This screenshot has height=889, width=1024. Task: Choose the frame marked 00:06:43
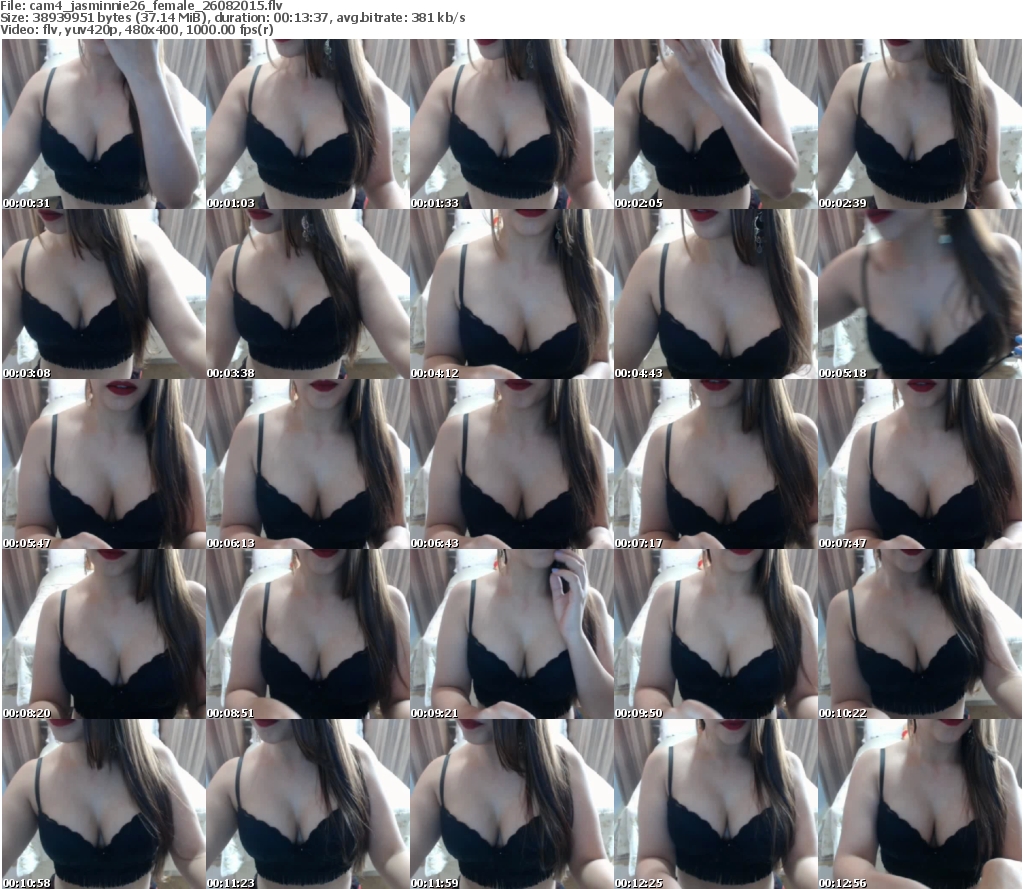coord(511,464)
